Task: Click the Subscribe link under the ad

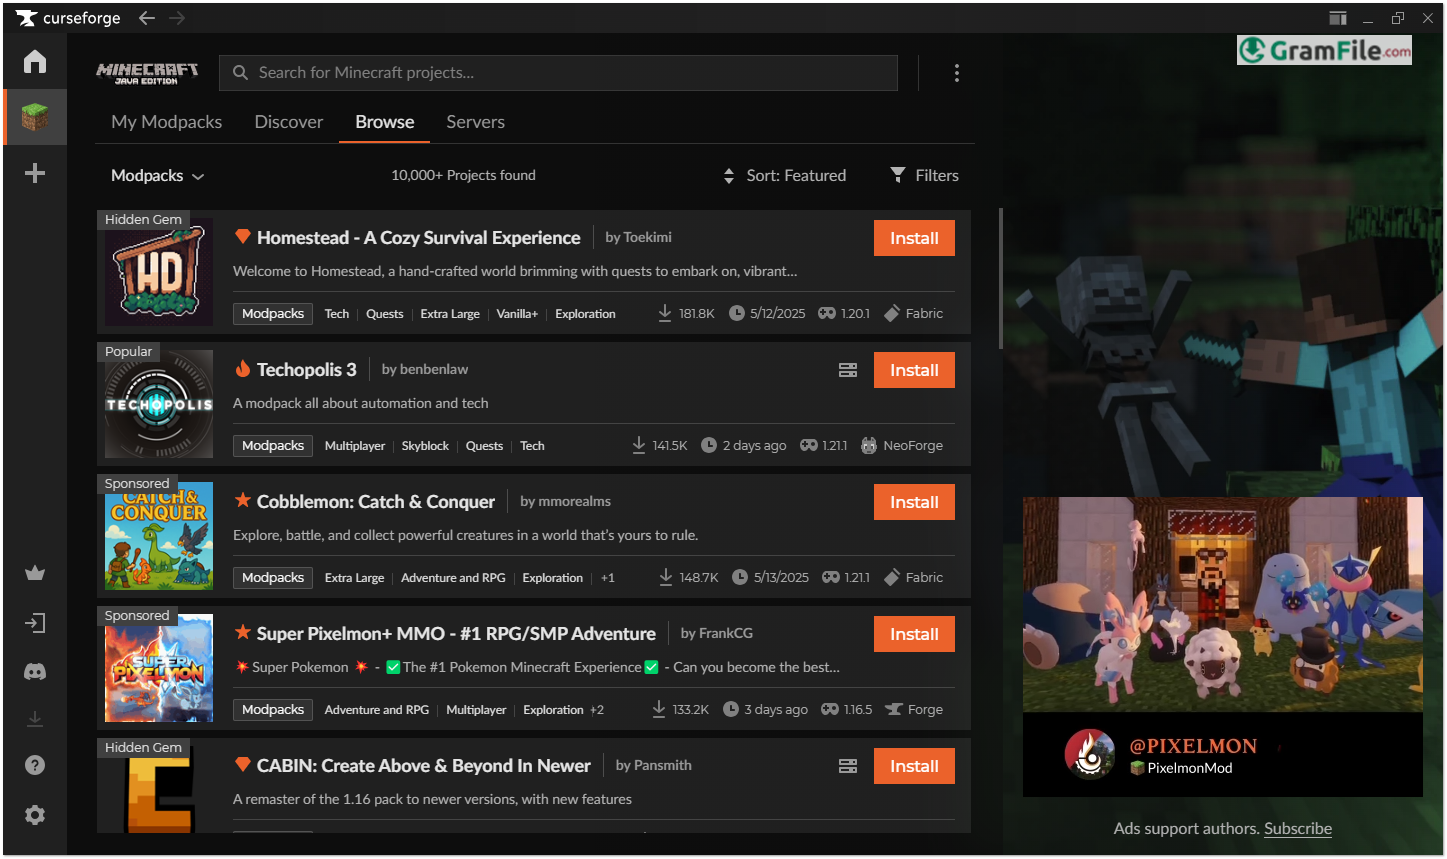Action: coord(1297,829)
